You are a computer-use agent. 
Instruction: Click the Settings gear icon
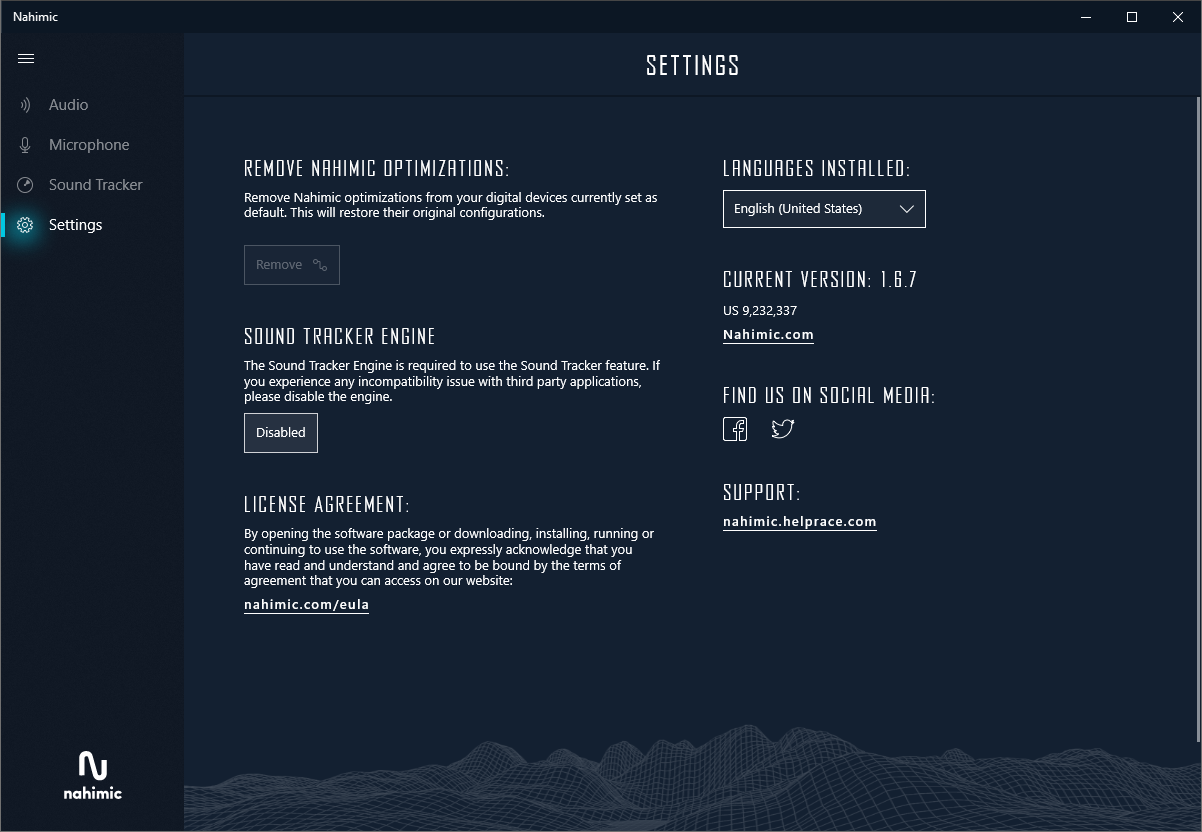[26, 225]
